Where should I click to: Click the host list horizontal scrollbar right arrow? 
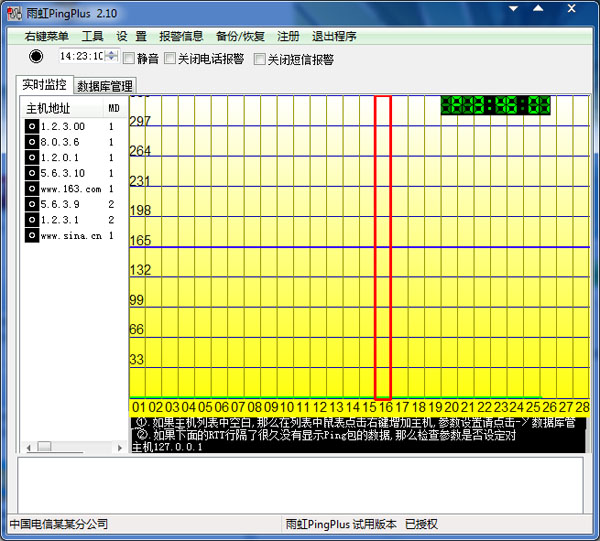click(122, 447)
